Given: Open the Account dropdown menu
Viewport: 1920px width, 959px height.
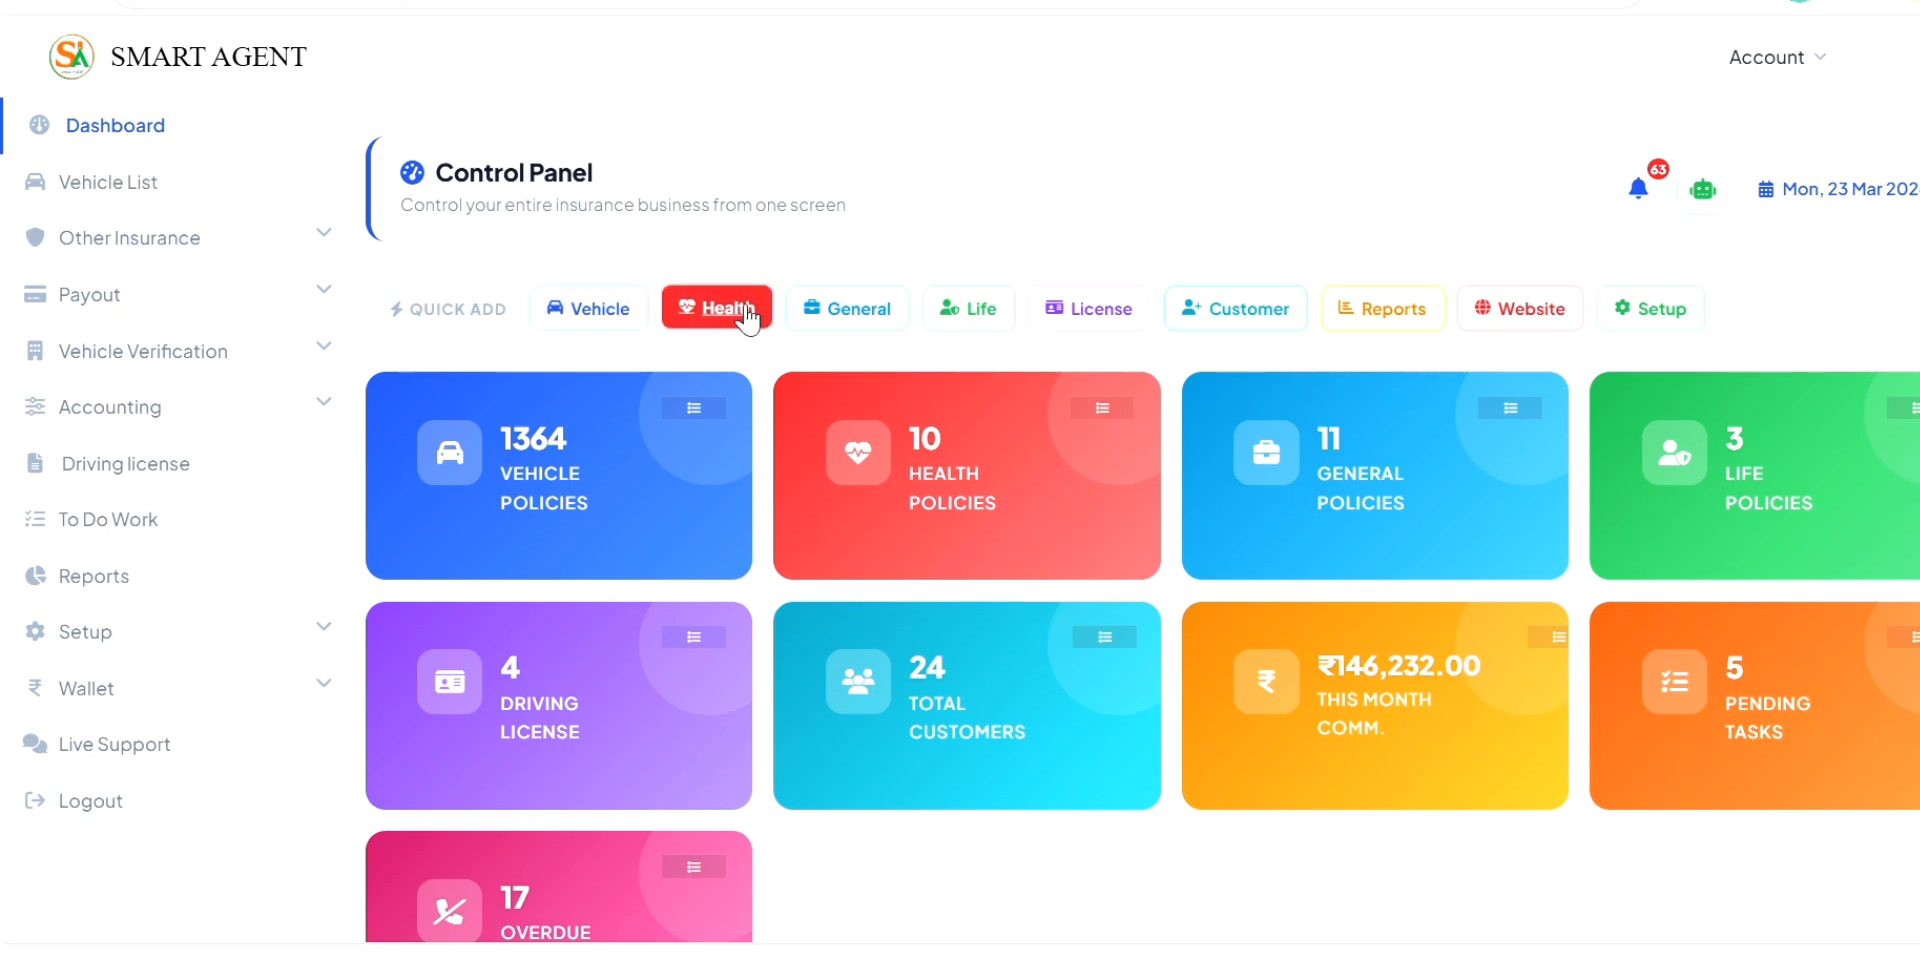Looking at the screenshot, I should click(x=1777, y=57).
